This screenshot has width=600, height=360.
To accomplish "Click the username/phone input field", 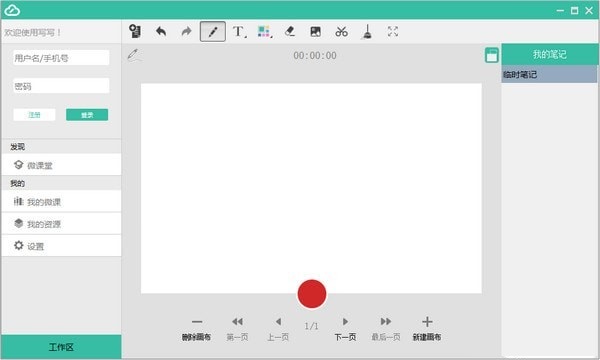I will (61, 58).
